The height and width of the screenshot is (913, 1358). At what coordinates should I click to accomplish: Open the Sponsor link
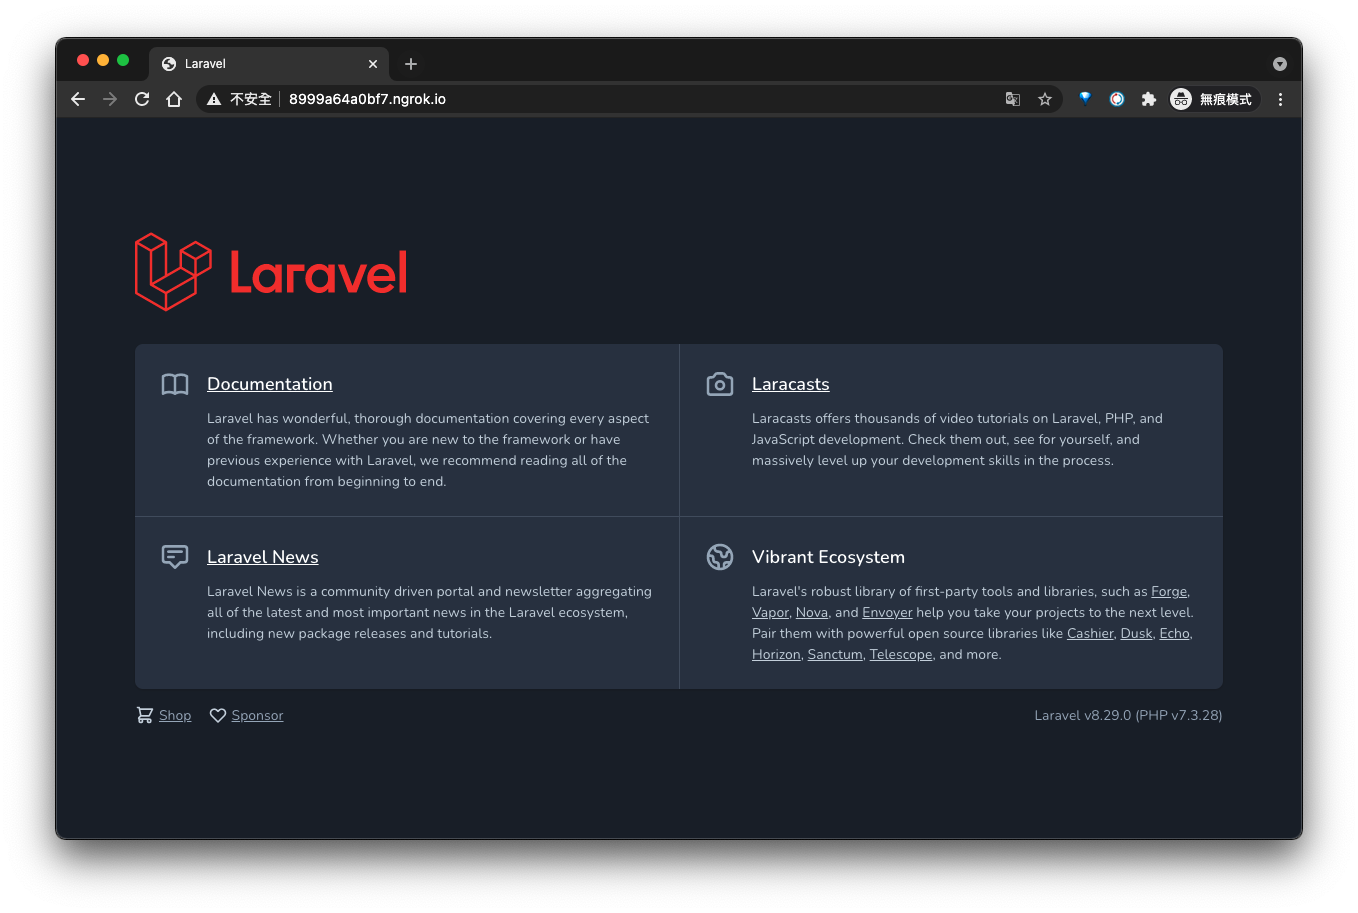coord(257,715)
